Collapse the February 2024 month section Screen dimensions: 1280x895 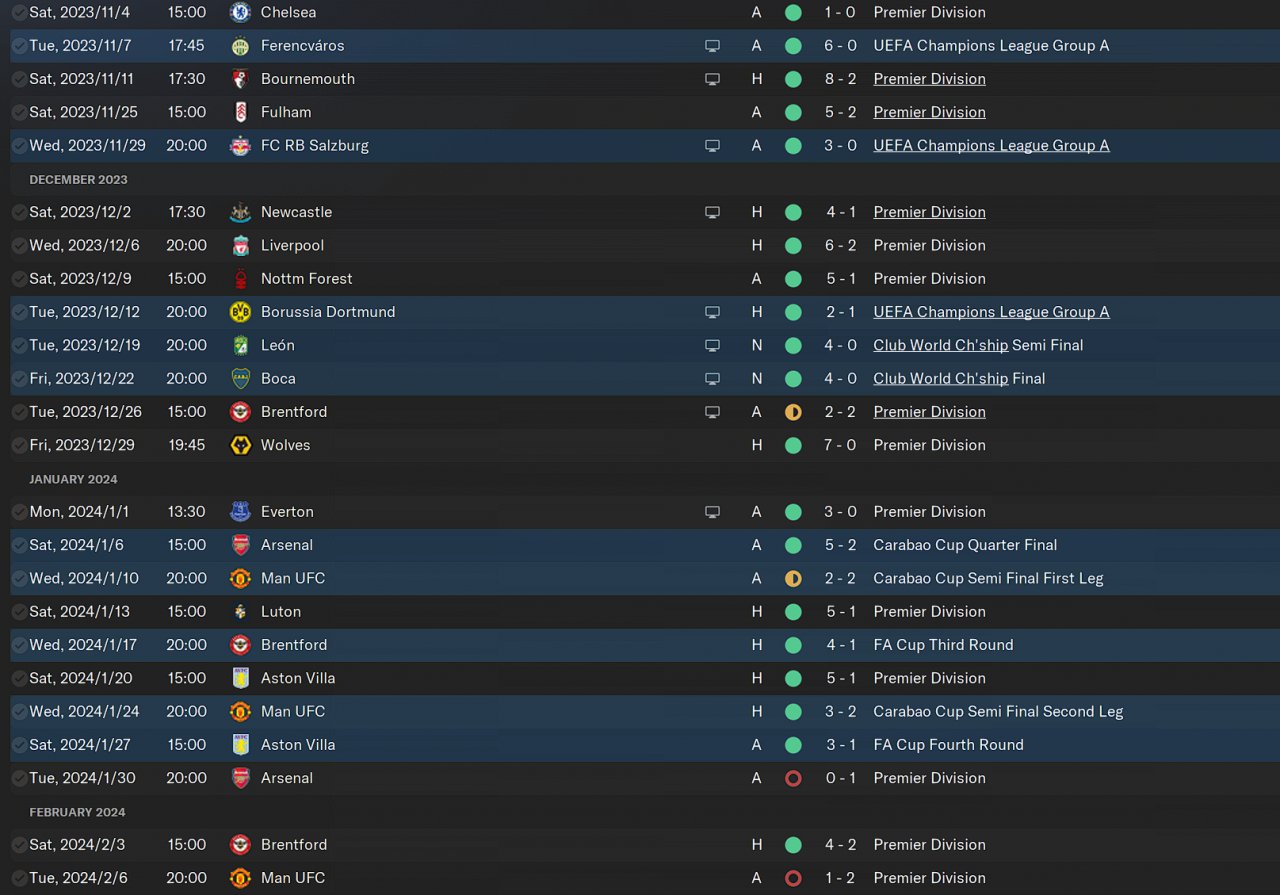pos(77,812)
